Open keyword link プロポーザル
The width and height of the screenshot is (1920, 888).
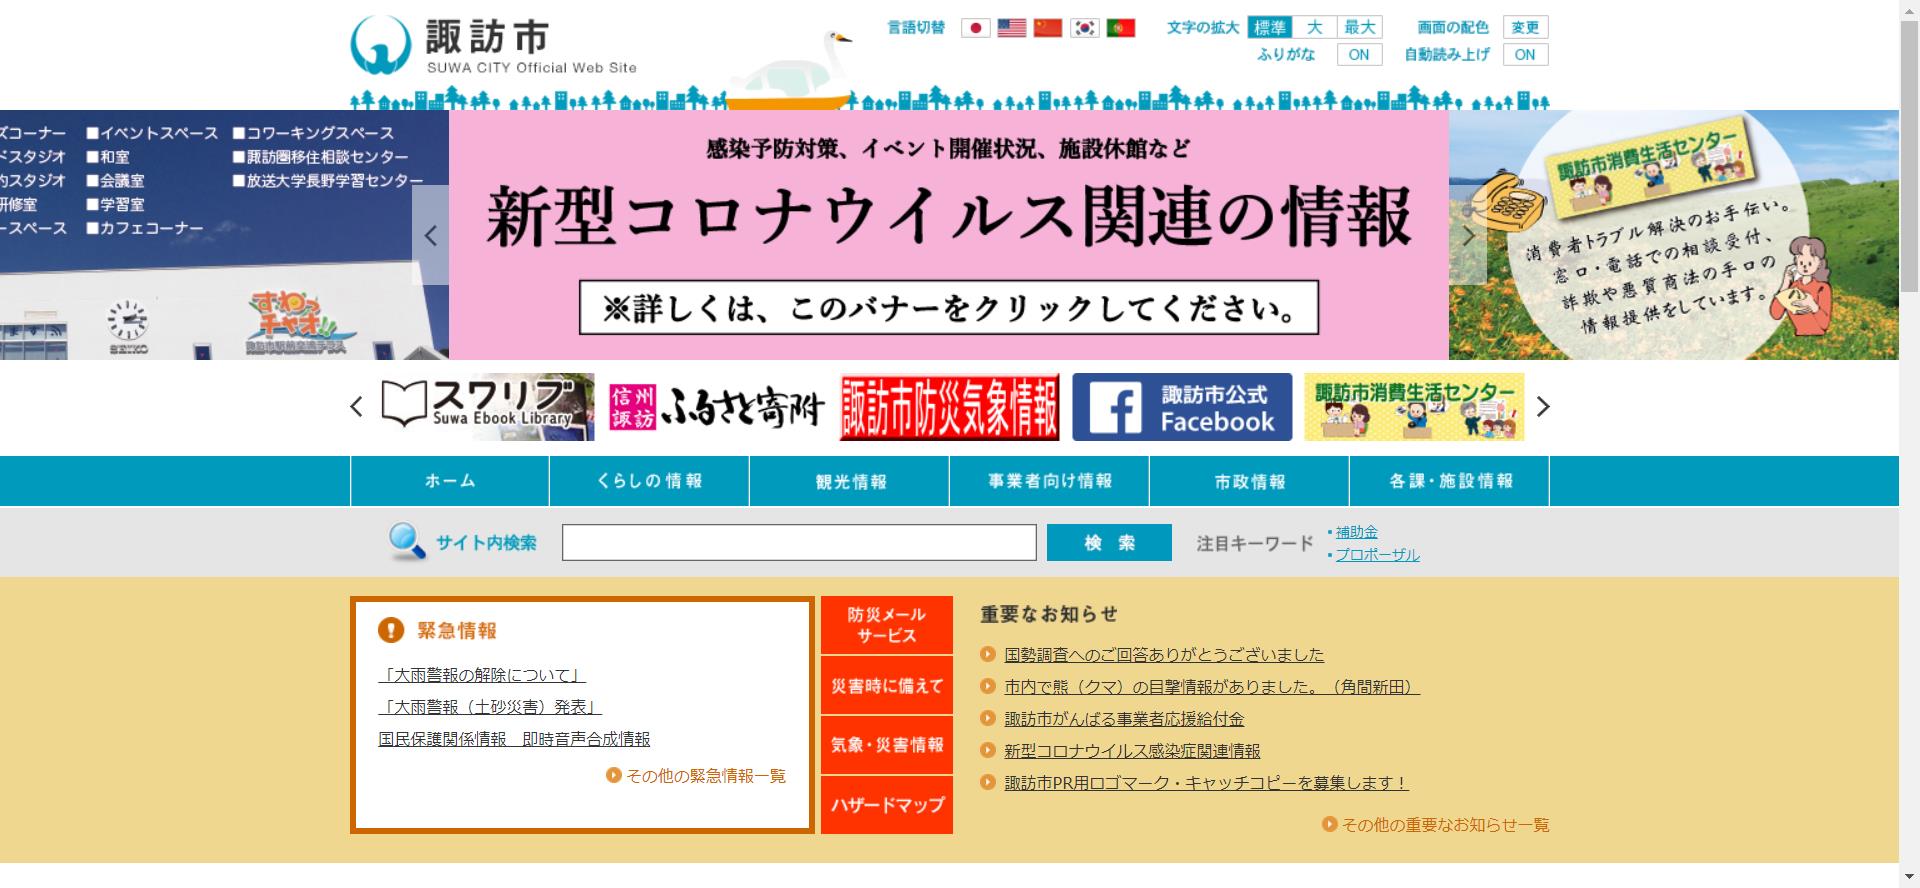[1377, 554]
